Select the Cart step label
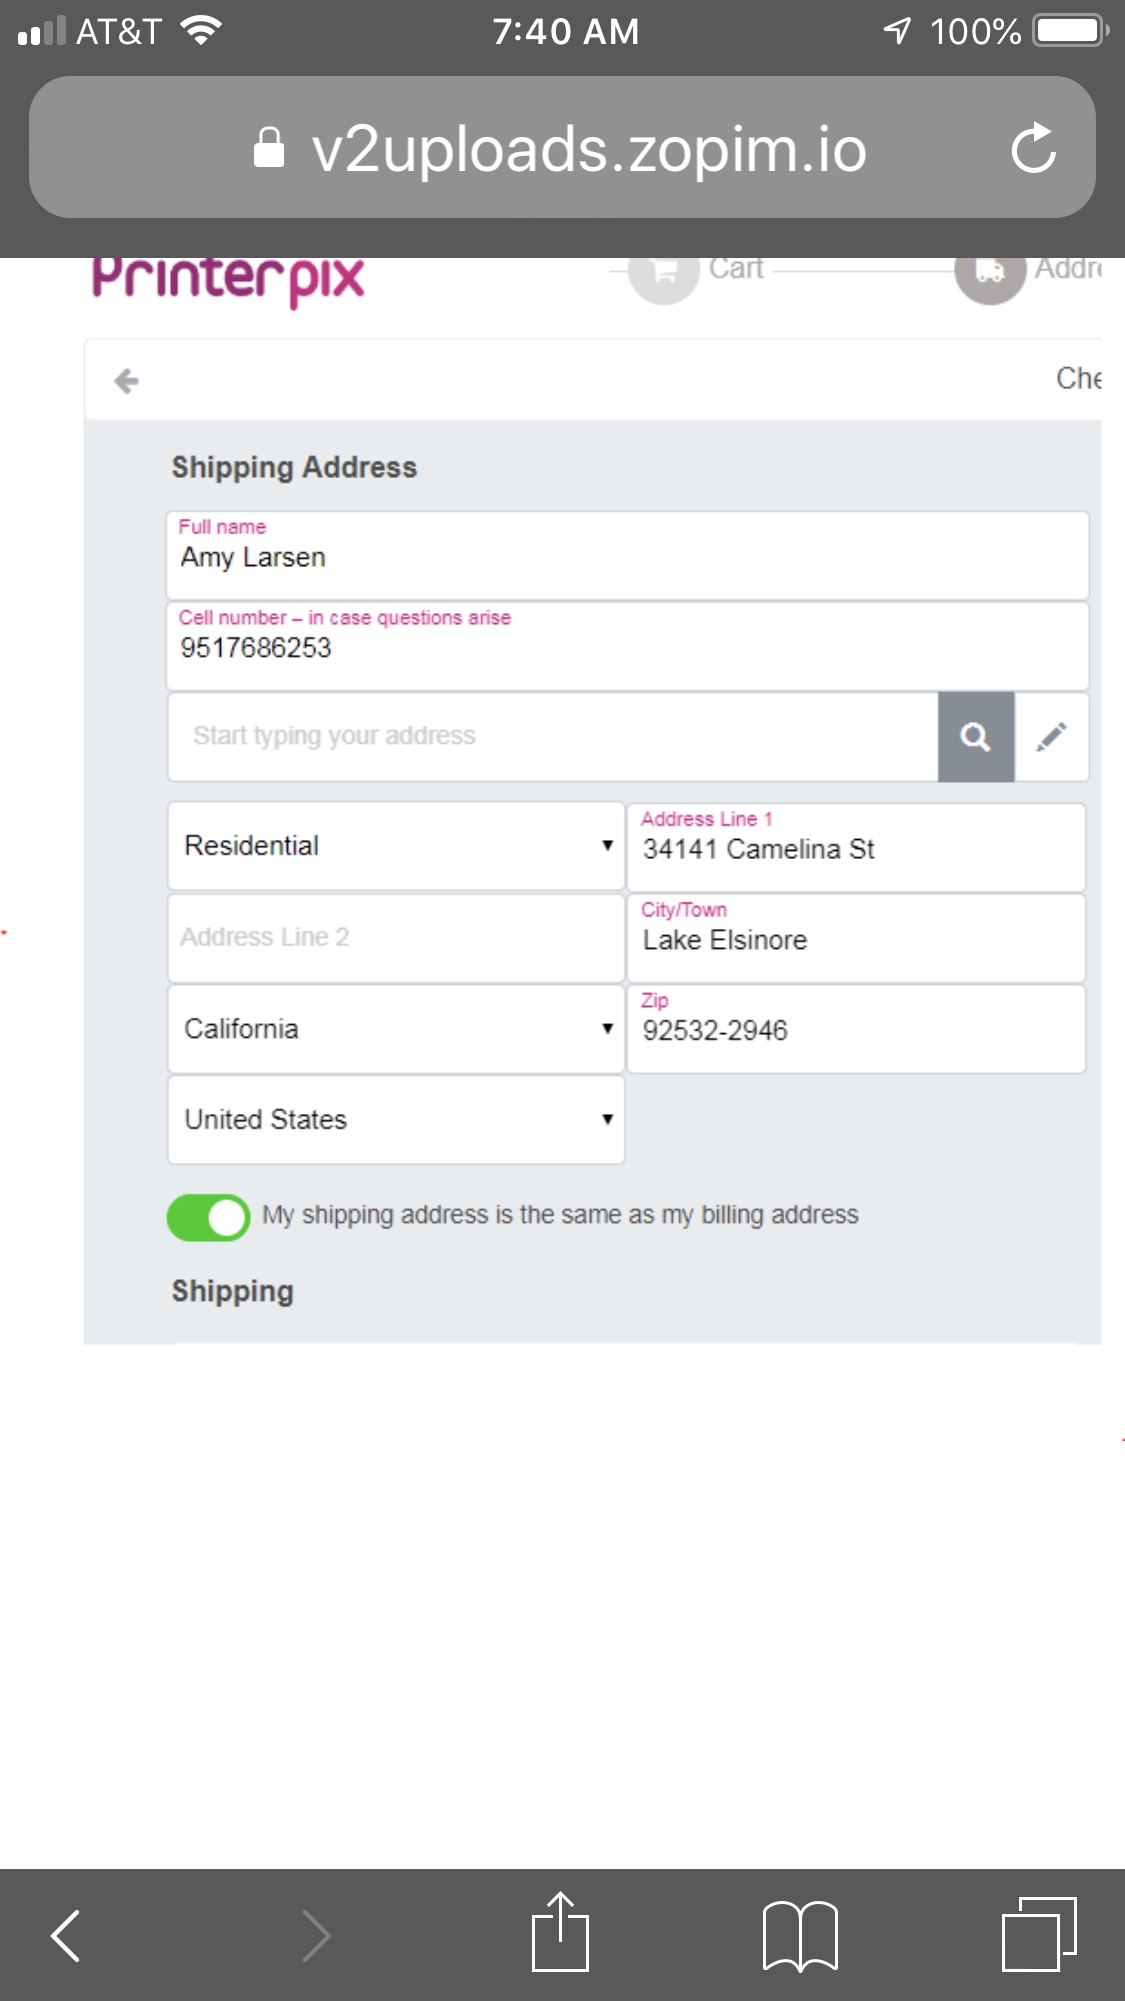Image resolution: width=1125 pixels, height=2001 pixels. coord(736,267)
